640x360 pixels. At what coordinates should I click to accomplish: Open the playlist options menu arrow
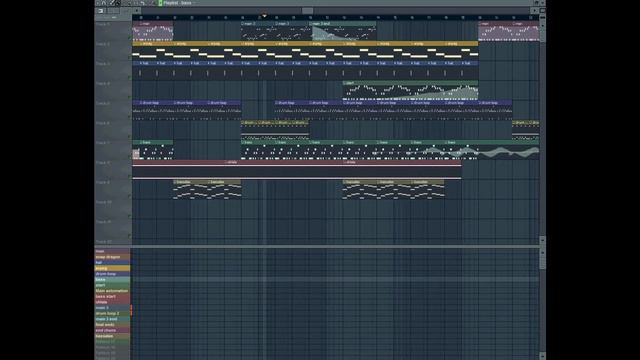pos(98,3)
